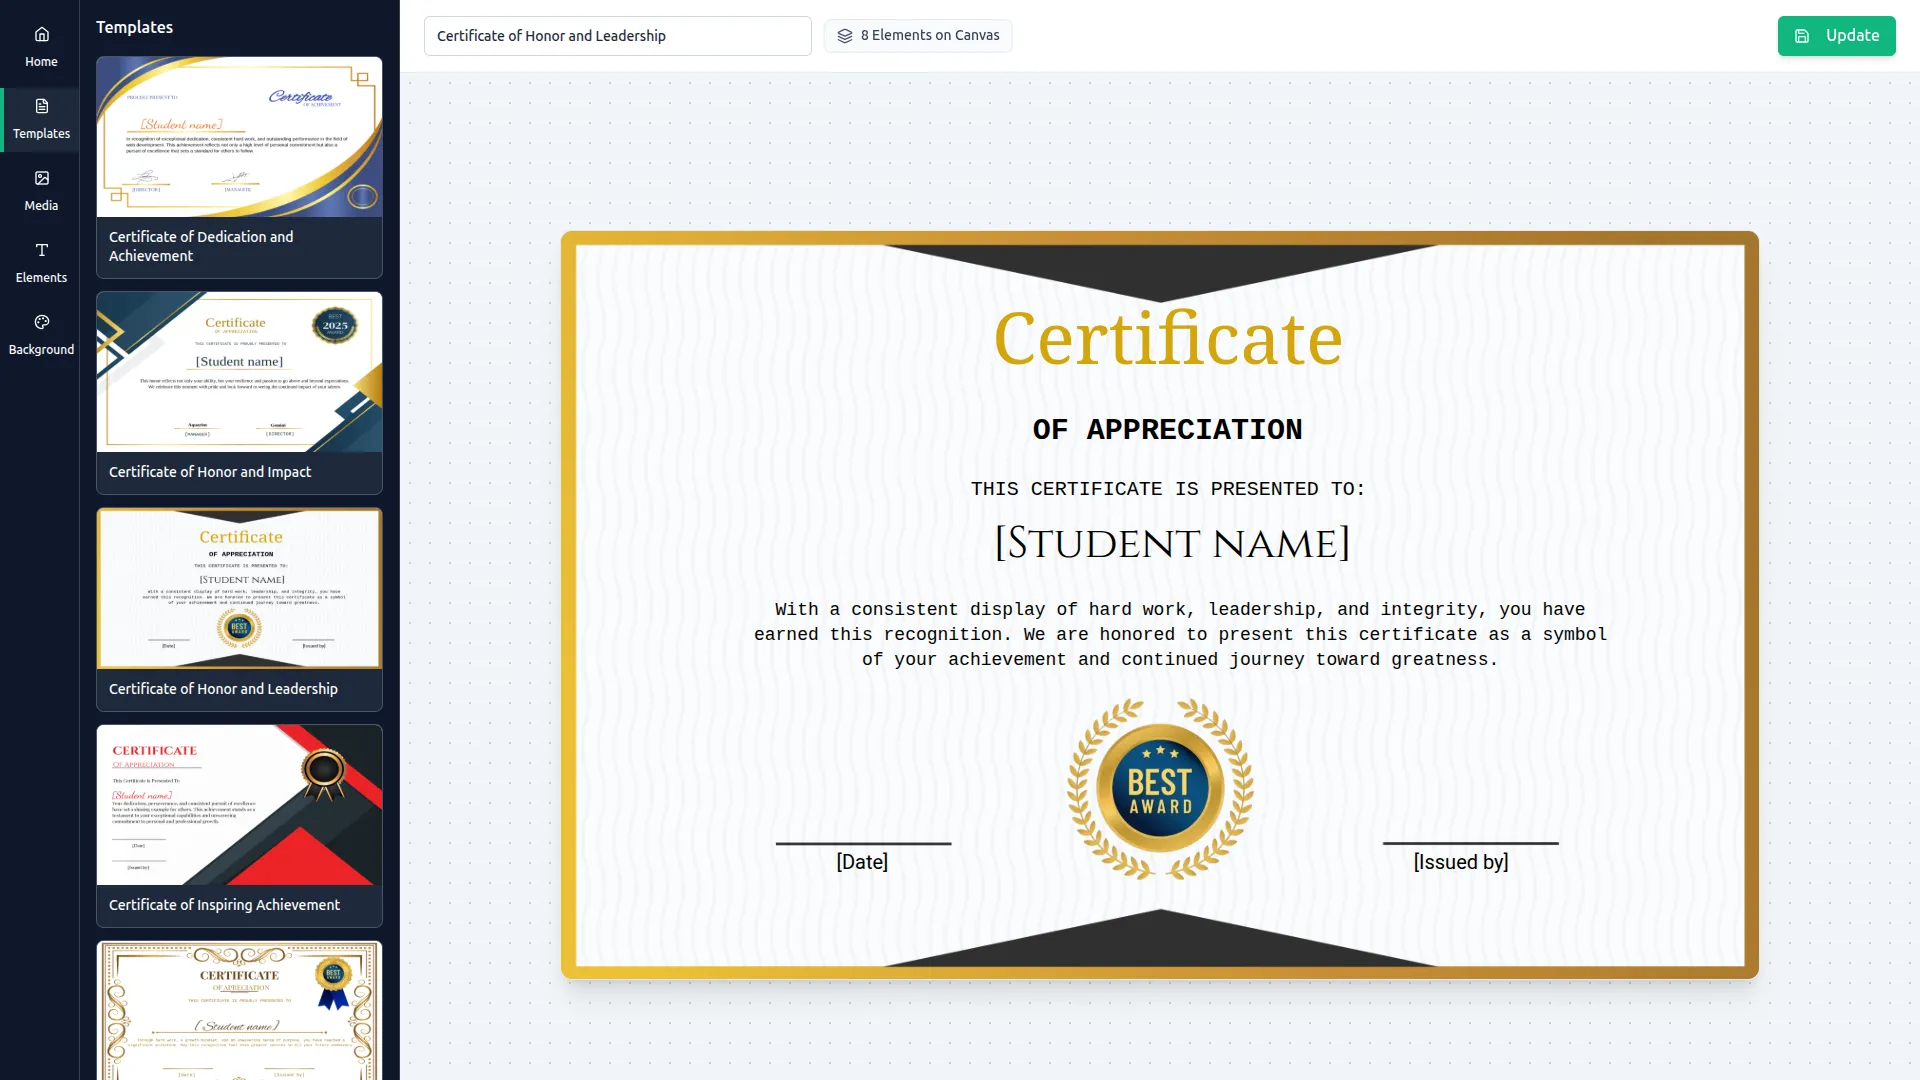Click the [Date] placeholder on canvas
Image resolution: width=1920 pixels, height=1080 pixels.
point(861,861)
